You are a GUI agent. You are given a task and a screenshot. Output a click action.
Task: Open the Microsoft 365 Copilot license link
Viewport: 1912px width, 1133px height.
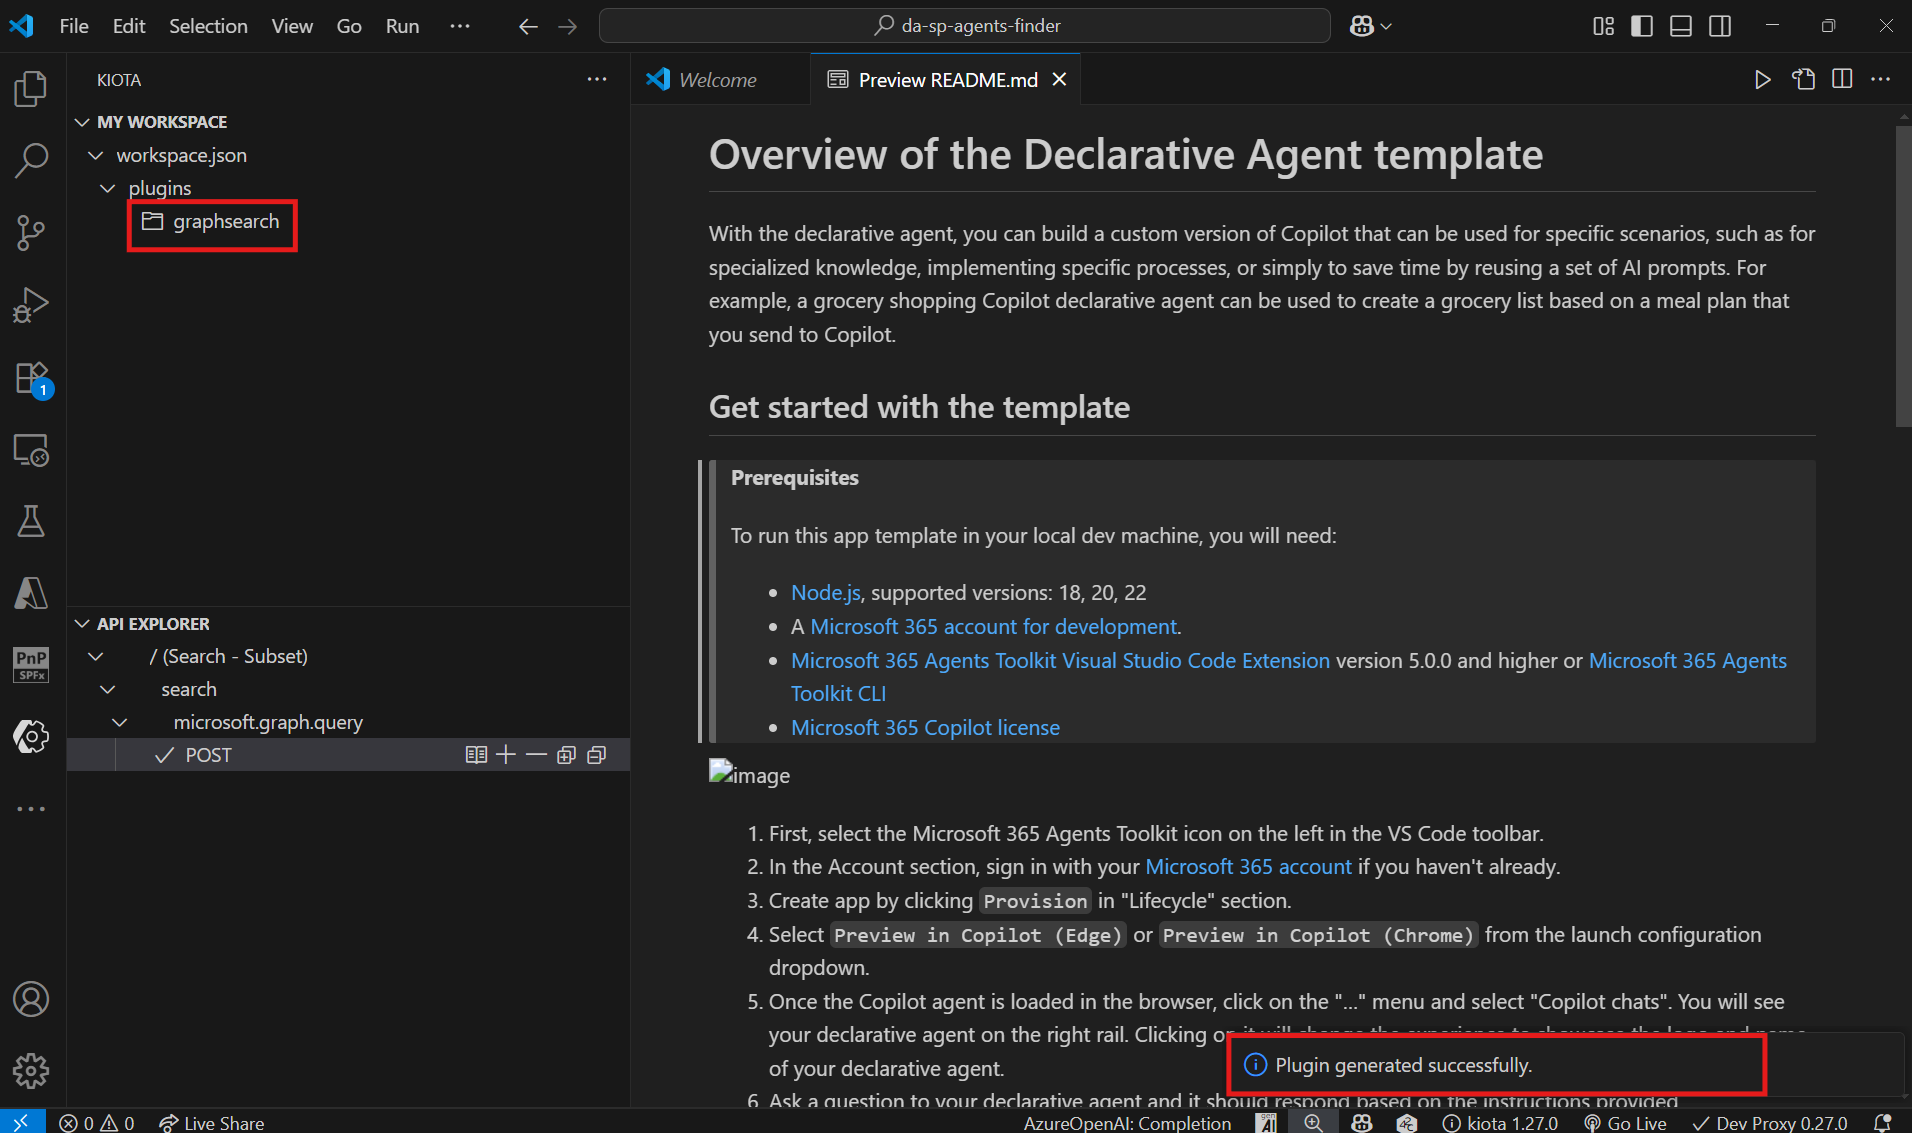(x=925, y=727)
